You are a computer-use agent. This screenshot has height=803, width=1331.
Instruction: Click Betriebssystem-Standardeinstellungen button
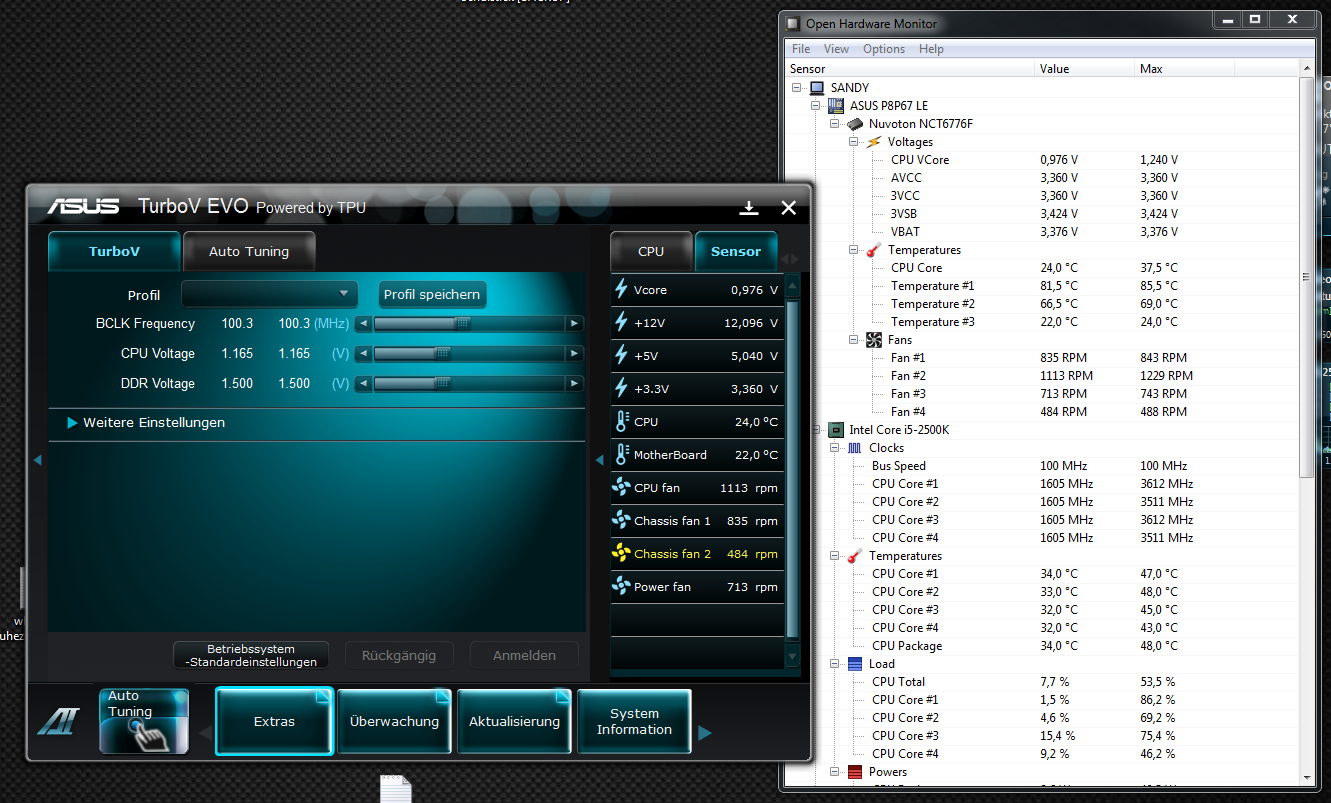pyautogui.click(x=251, y=655)
